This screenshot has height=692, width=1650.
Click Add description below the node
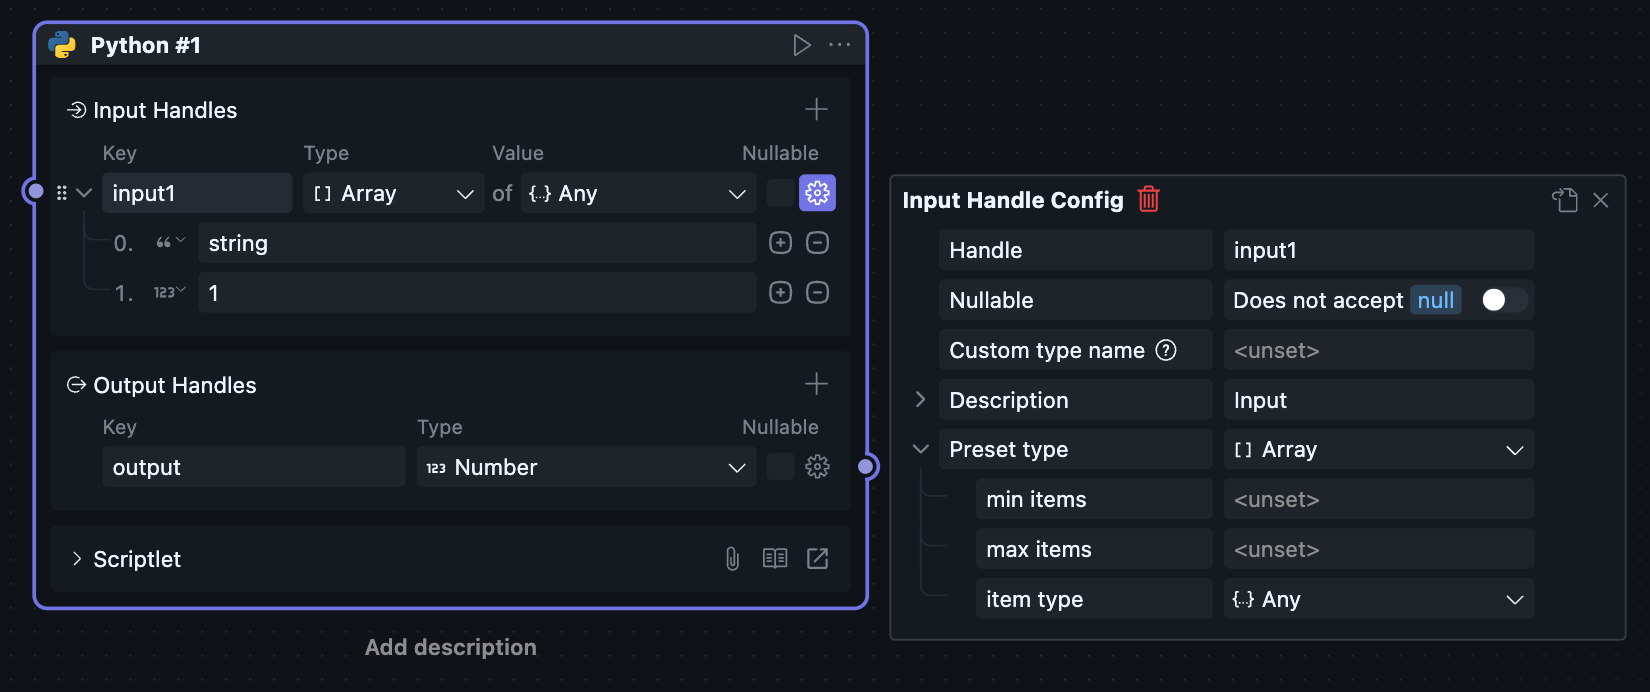[450, 647]
